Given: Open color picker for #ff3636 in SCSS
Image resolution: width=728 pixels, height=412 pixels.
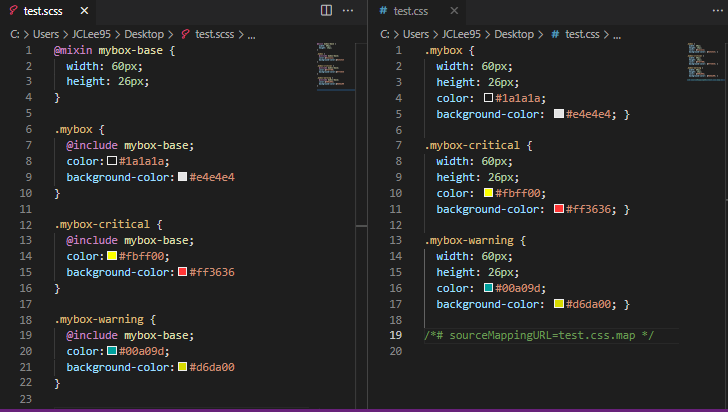Looking at the screenshot, I should click(x=182, y=272).
